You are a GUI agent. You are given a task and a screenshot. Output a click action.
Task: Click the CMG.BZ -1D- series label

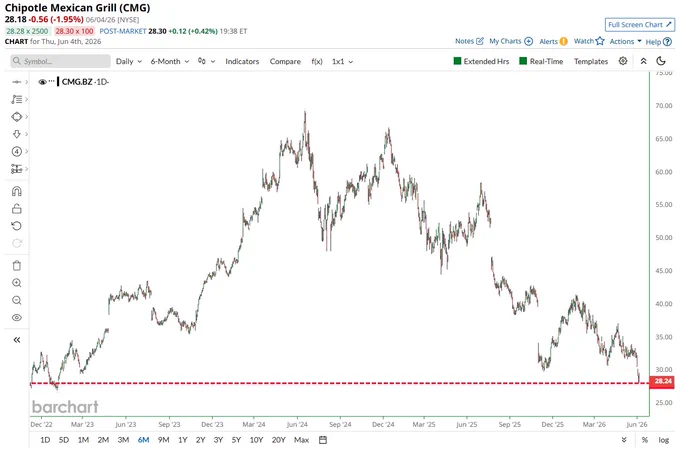(85, 82)
